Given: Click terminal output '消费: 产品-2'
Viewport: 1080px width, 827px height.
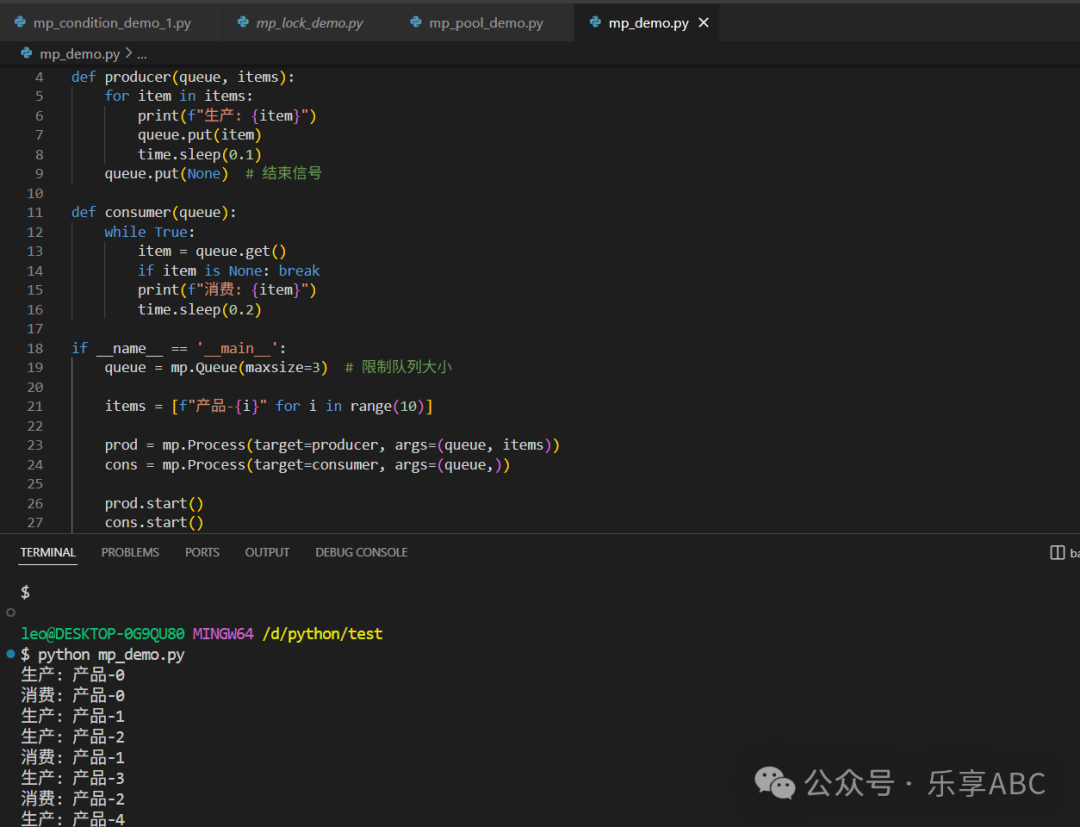Looking at the screenshot, I should (x=72, y=799).
